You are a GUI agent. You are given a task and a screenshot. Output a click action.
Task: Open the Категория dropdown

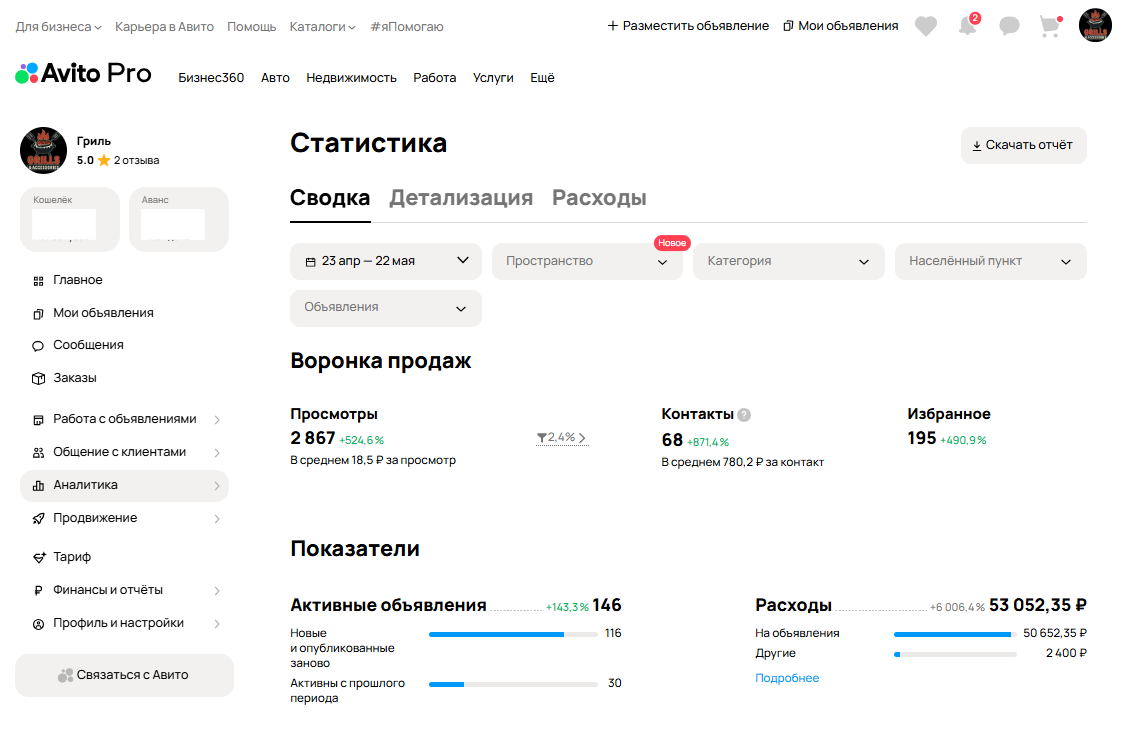[788, 261]
